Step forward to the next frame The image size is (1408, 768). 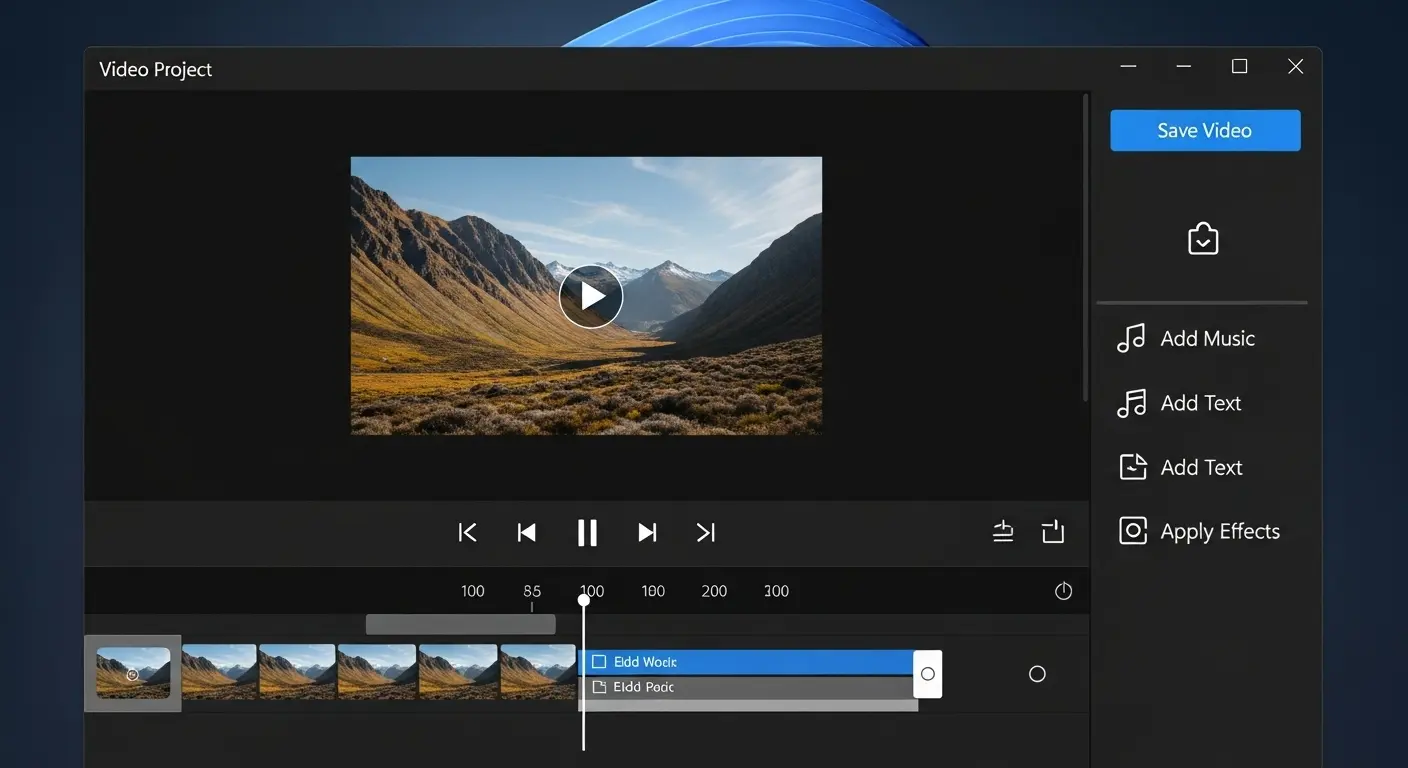[647, 533]
